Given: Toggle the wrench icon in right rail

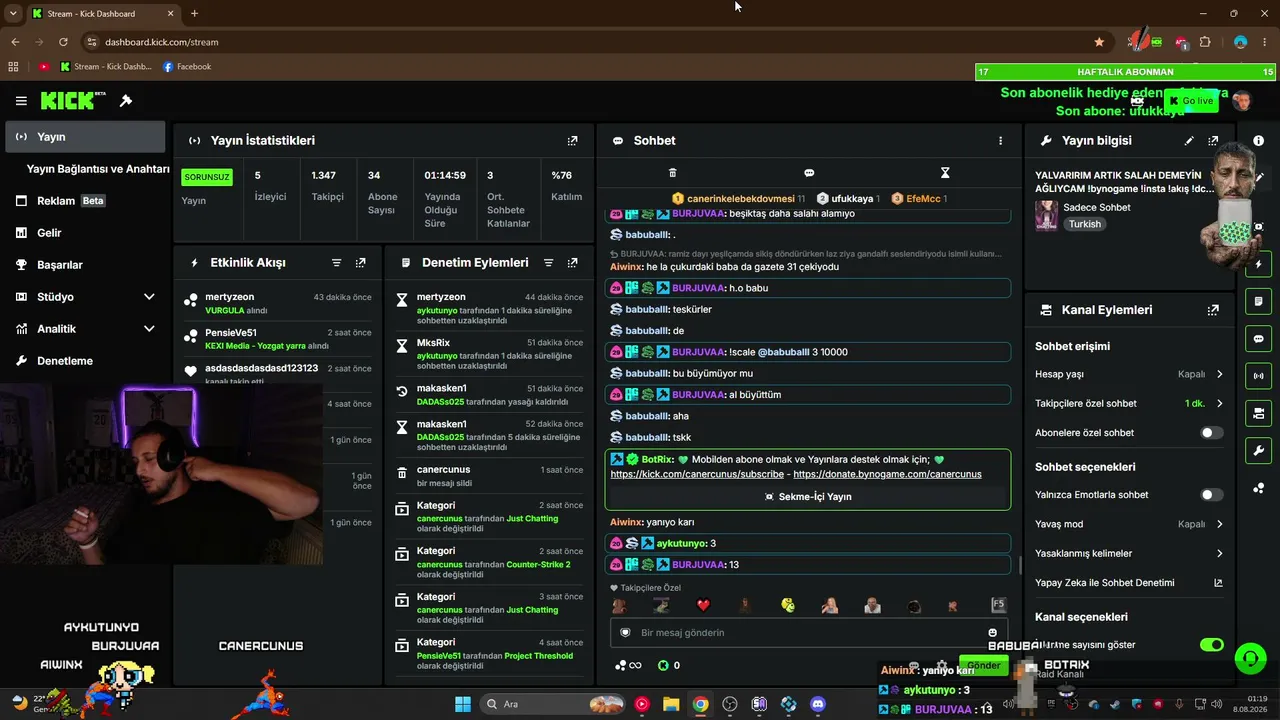Looking at the screenshot, I should click(x=1259, y=450).
